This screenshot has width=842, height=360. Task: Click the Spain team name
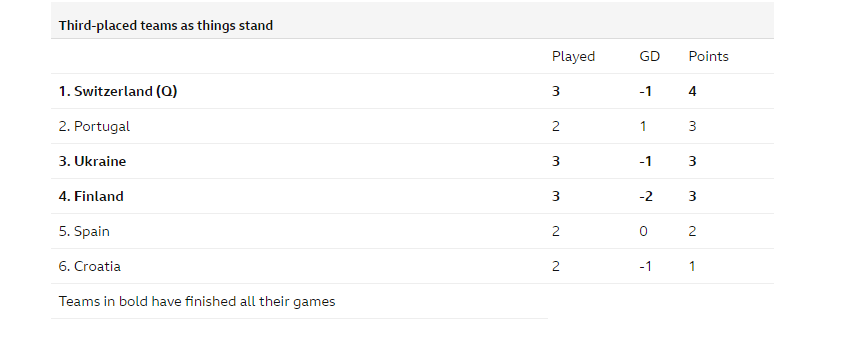click(92, 232)
